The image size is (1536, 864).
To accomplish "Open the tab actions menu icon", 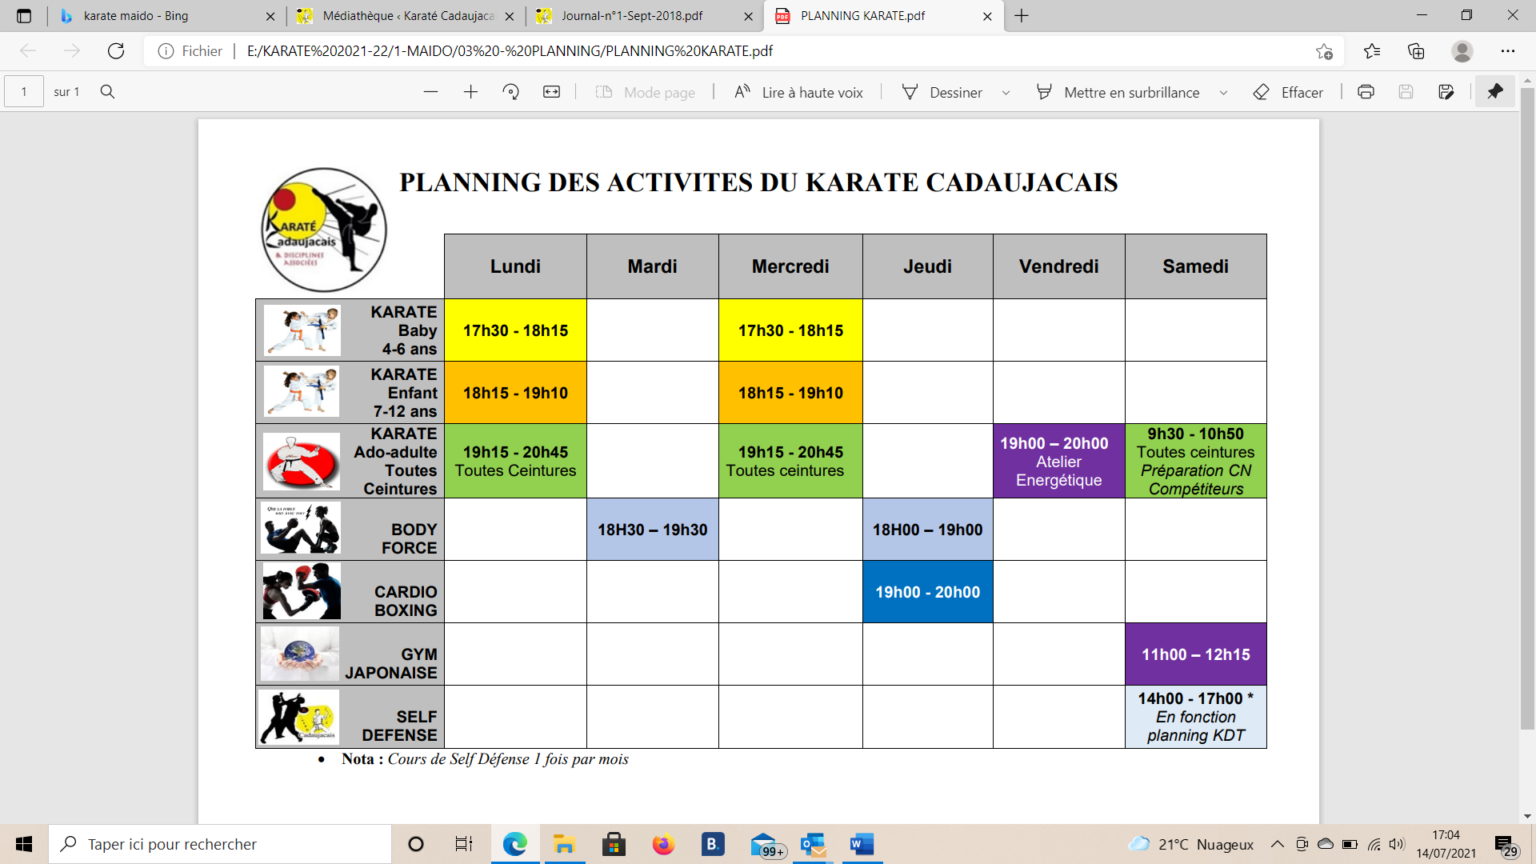I will [x=24, y=16].
